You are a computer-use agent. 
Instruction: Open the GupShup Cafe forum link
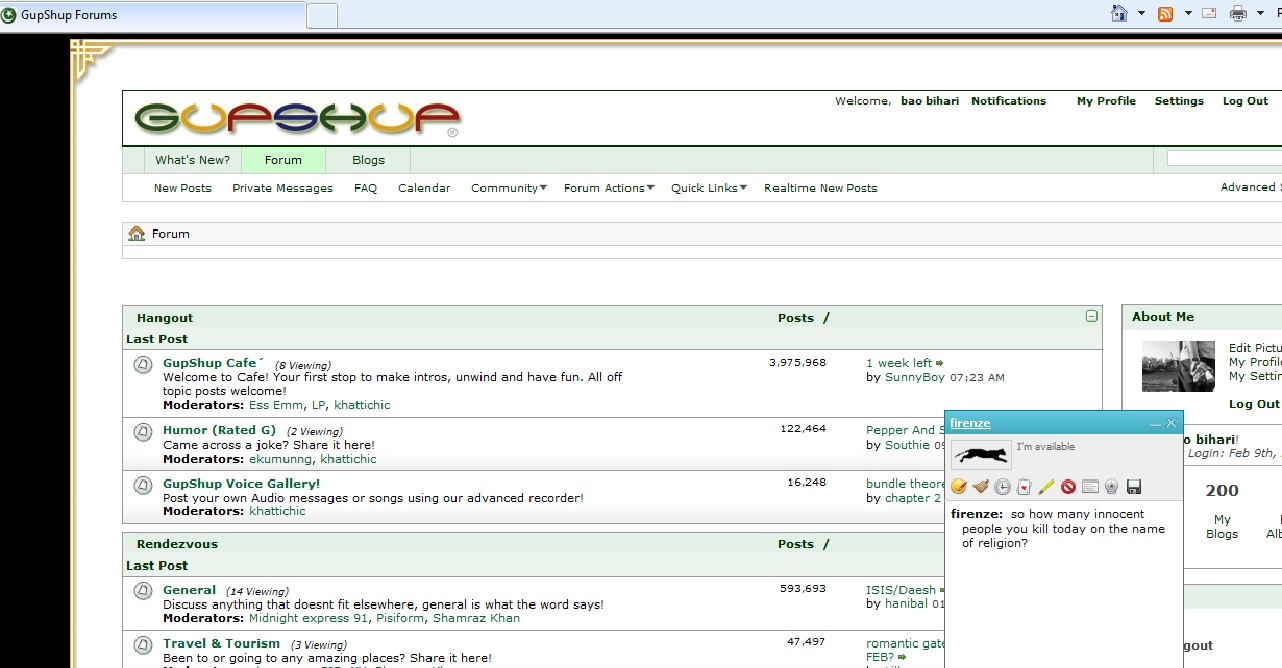click(210, 363)
